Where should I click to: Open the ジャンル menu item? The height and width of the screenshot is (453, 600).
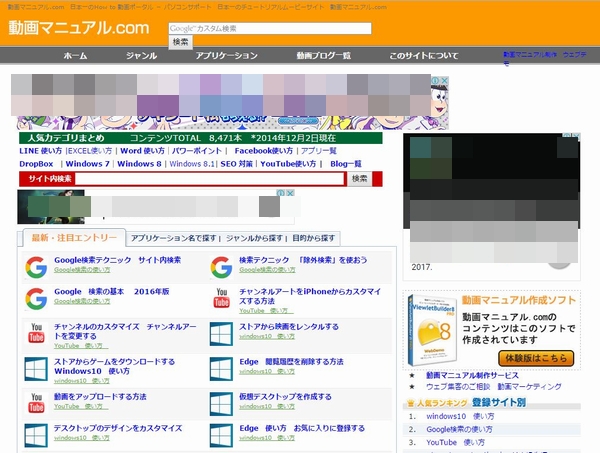click(142, 56)
